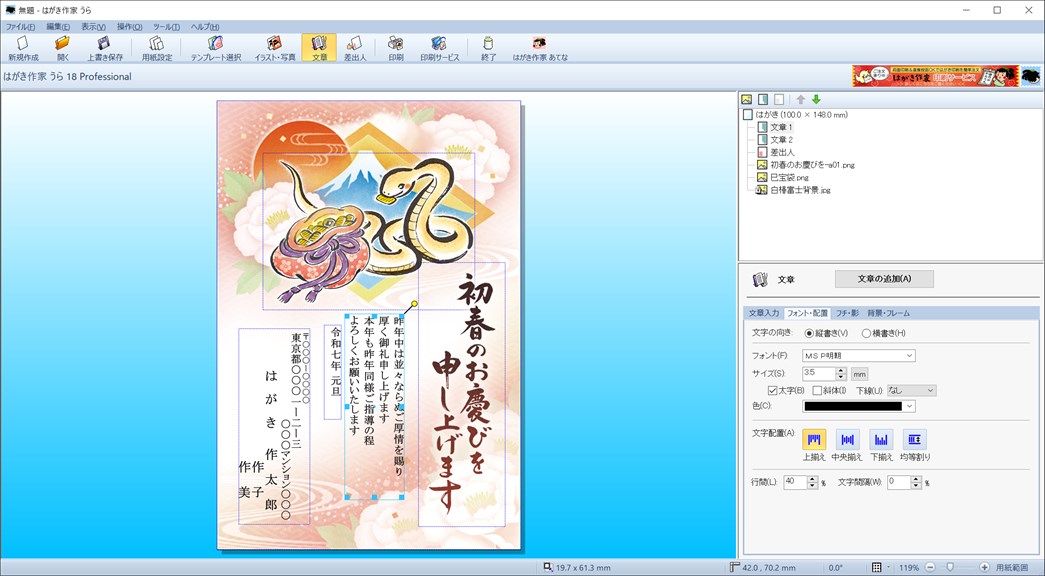This screenshot has width=1045, height=576.
Task: Select 縦書き vertical writing radio button
Action: [809, 333]
